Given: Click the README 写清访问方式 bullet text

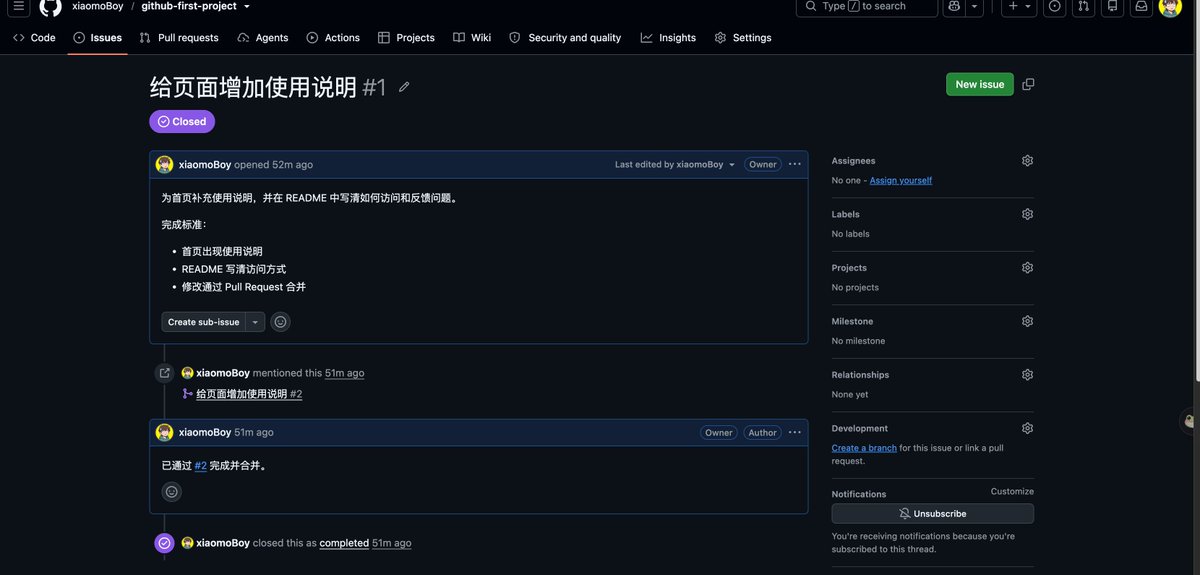Looking at the screenshot, I should [234, 269].
